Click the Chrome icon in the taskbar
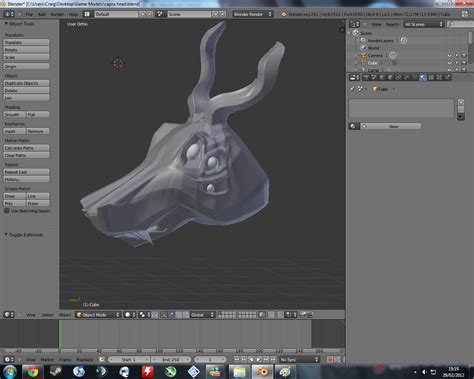Screen dimensions: 474x379 (x=32, y=372)
